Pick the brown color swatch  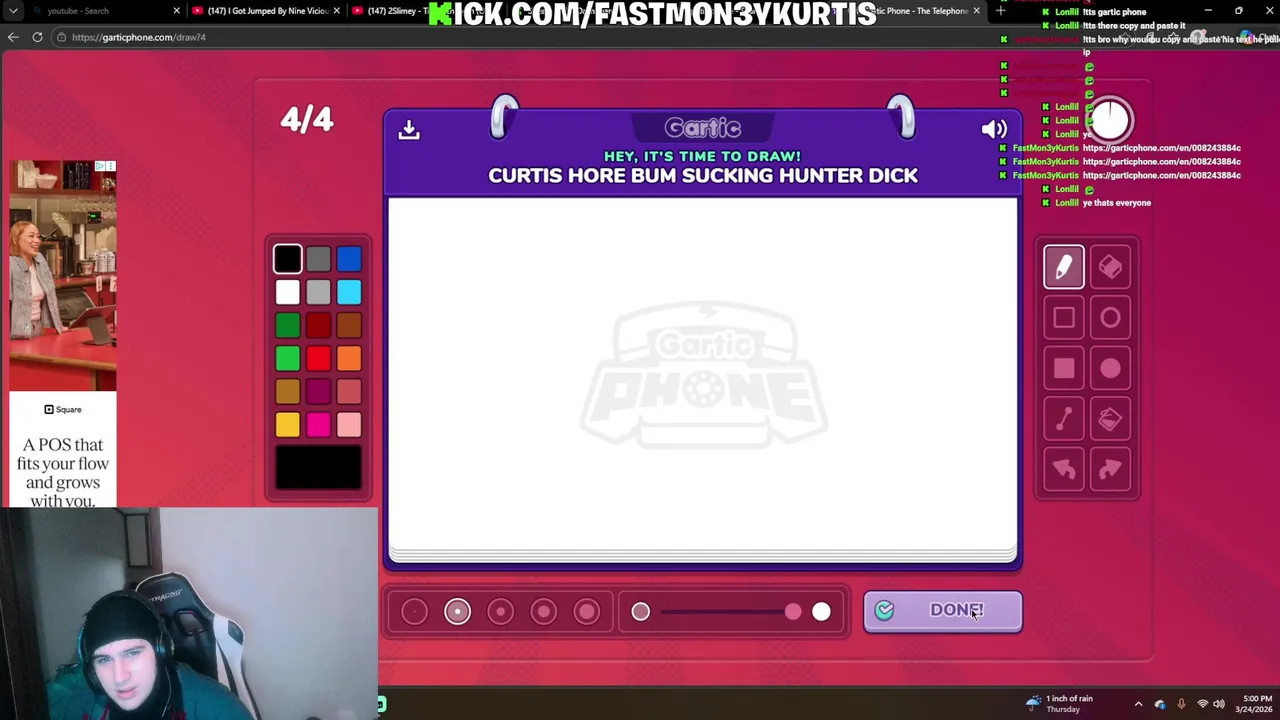click(349, 325)
